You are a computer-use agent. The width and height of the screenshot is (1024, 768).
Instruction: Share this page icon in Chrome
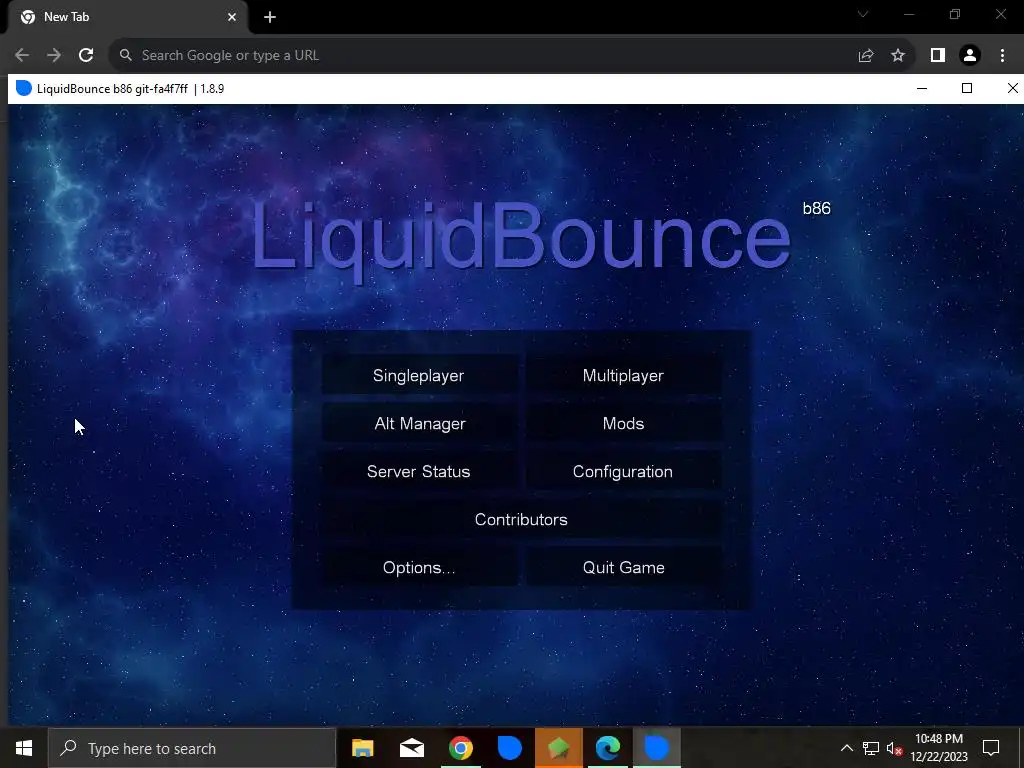866,56
